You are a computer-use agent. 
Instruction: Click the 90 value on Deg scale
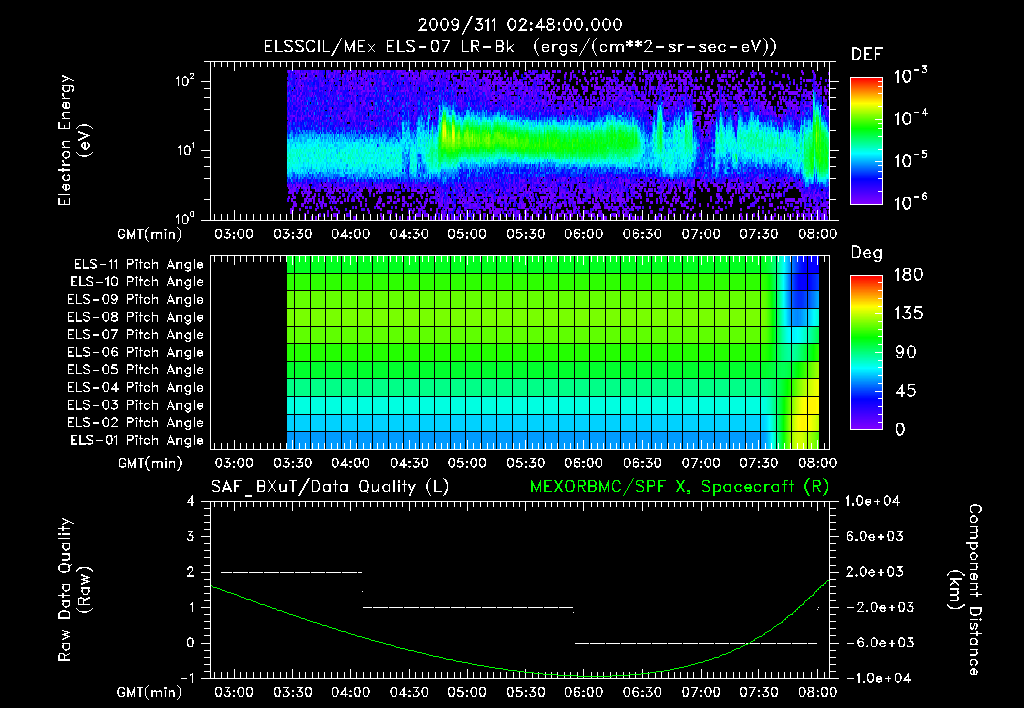point(905,352)
